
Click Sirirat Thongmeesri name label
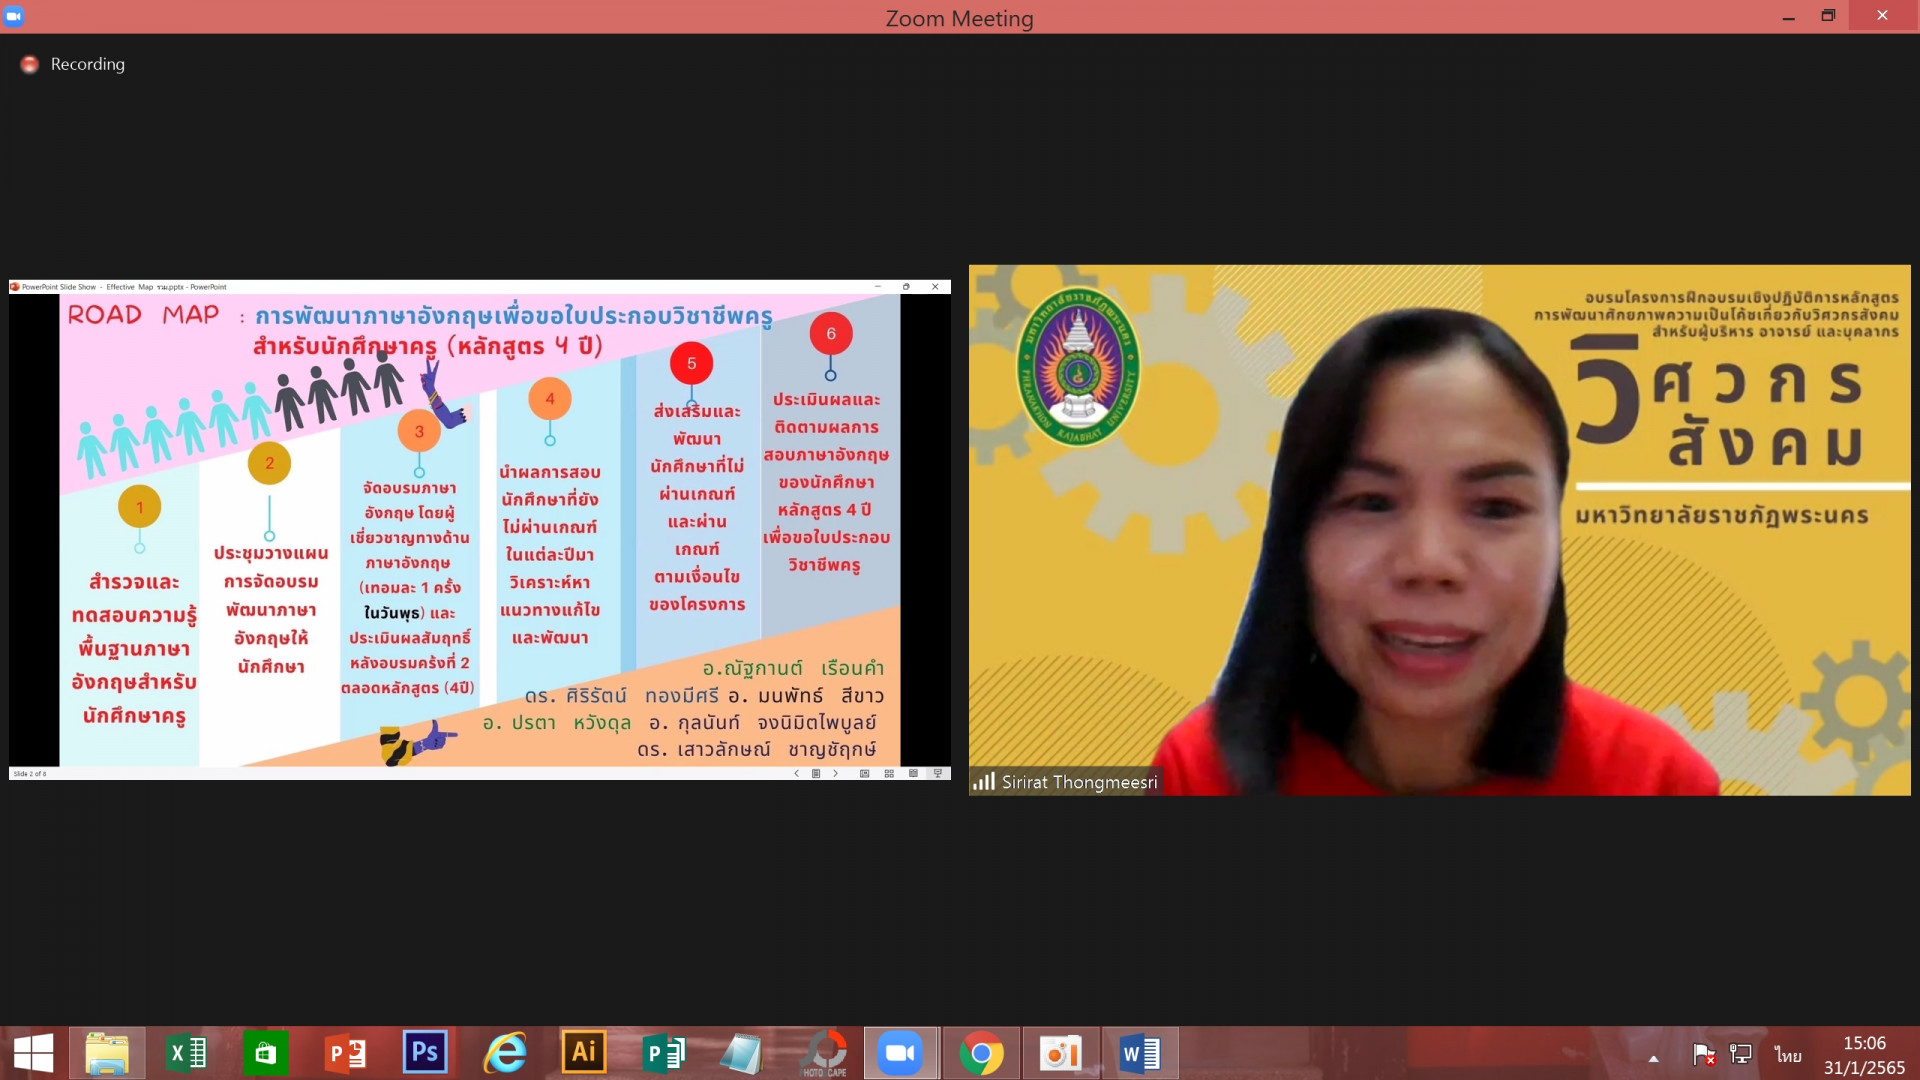[1078, 782]
